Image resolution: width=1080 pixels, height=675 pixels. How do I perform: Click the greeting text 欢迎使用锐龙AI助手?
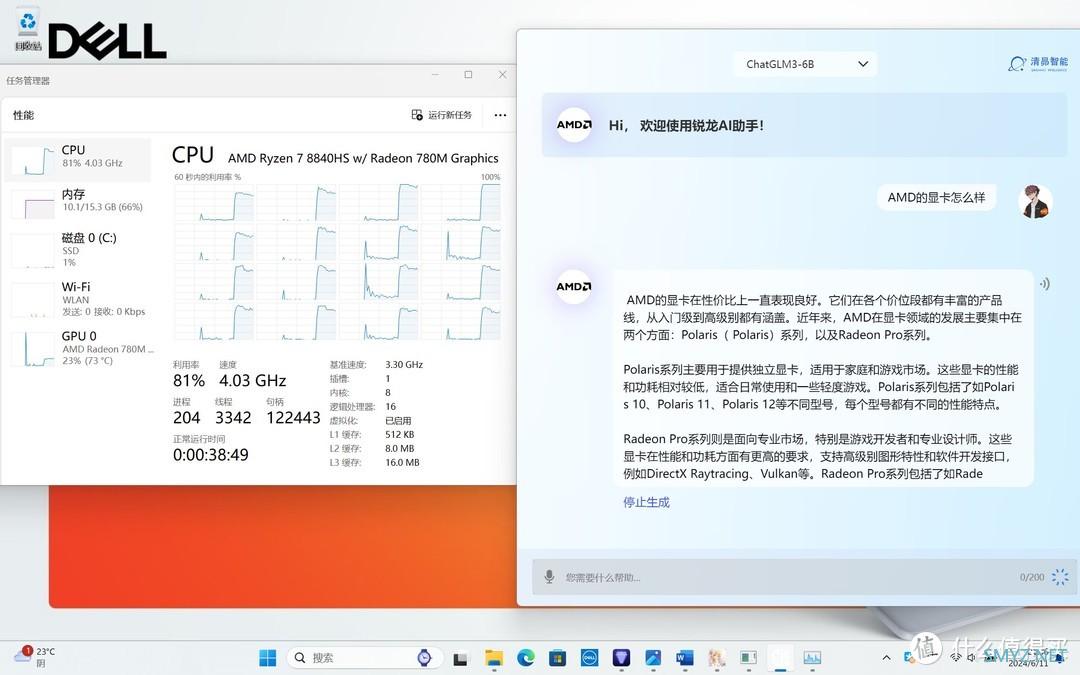point(701,125)
